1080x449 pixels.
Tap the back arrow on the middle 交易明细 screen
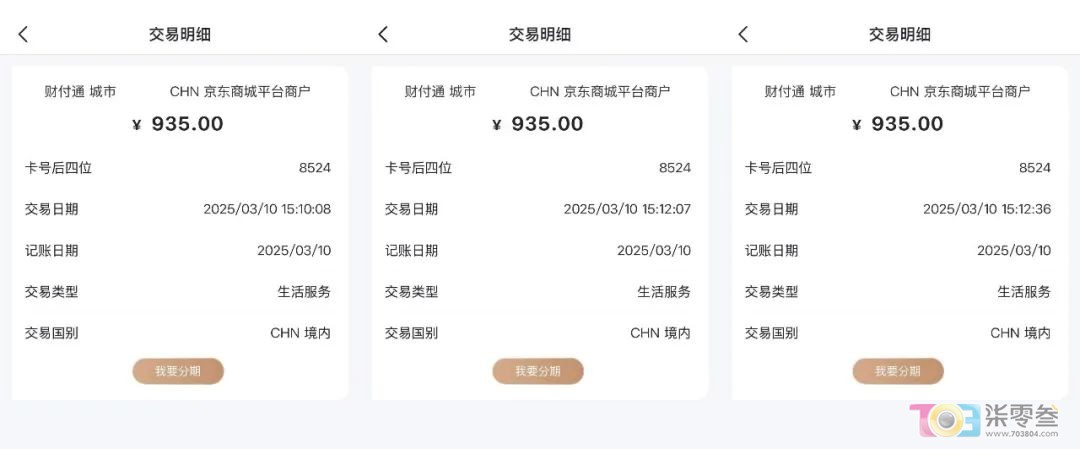[384, 34]
